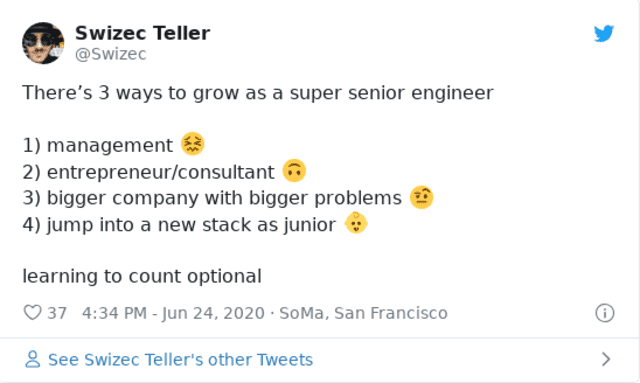Click the 'learning to count optional' text

point(142,276)
